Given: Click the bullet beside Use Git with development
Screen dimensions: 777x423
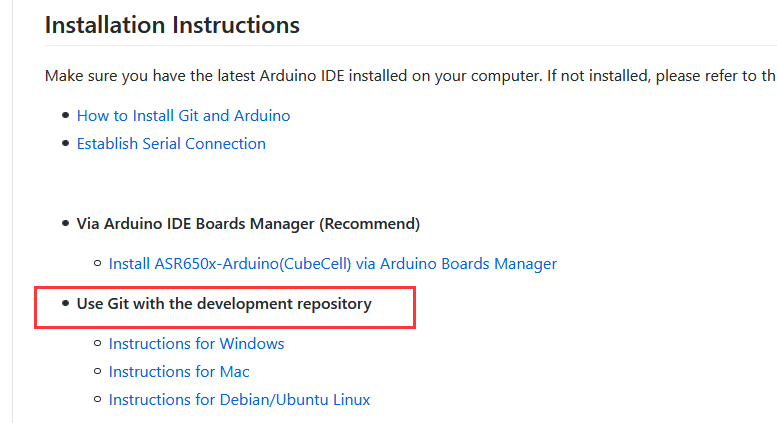Looking at the screenshot, I should [x=65, y=303].
